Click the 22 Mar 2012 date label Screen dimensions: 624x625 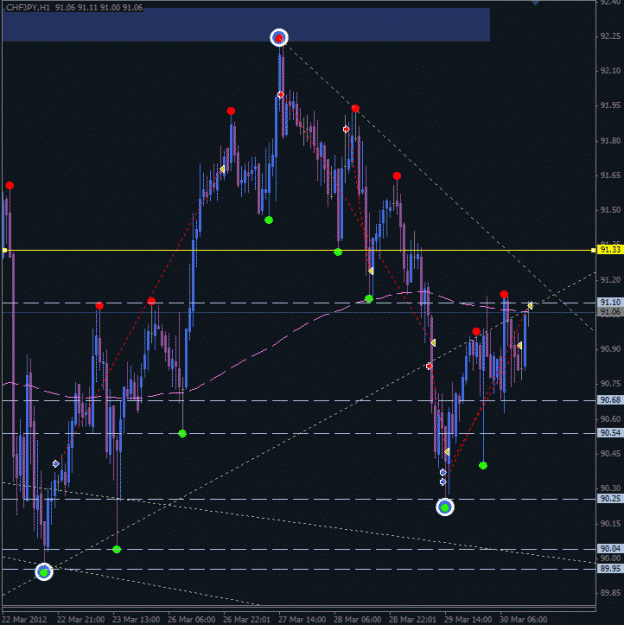point(25,619)
